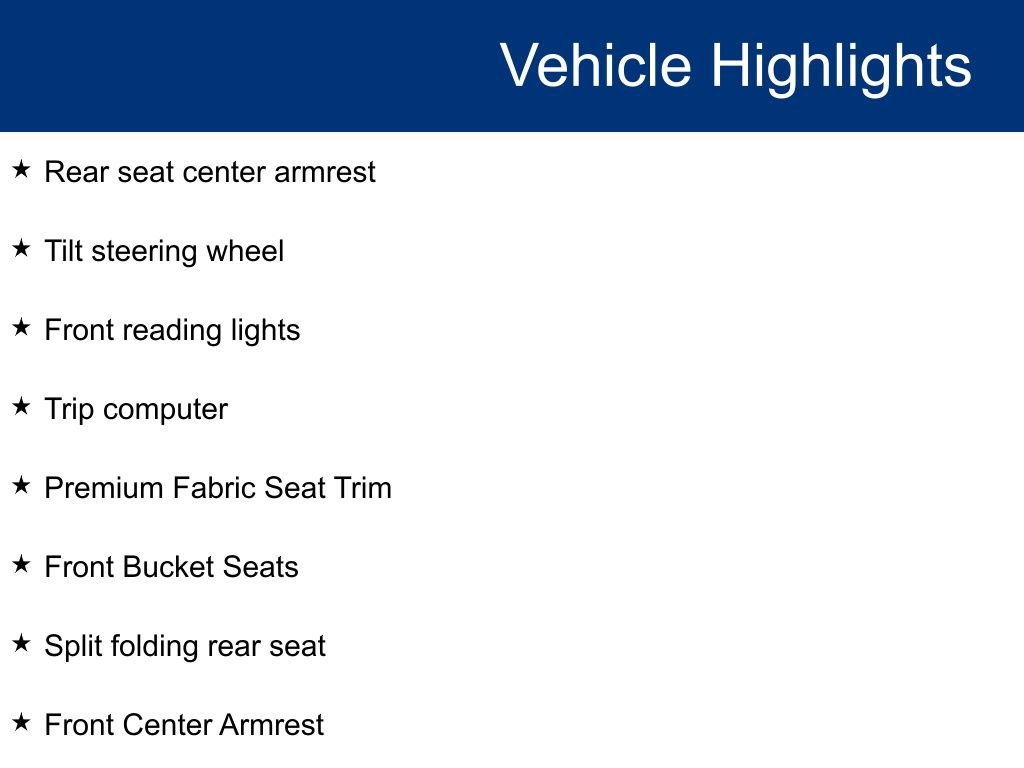Screen dimensions: 1024x768
Task: Select the star before Split folding rear seat
Action: [22, 644]
